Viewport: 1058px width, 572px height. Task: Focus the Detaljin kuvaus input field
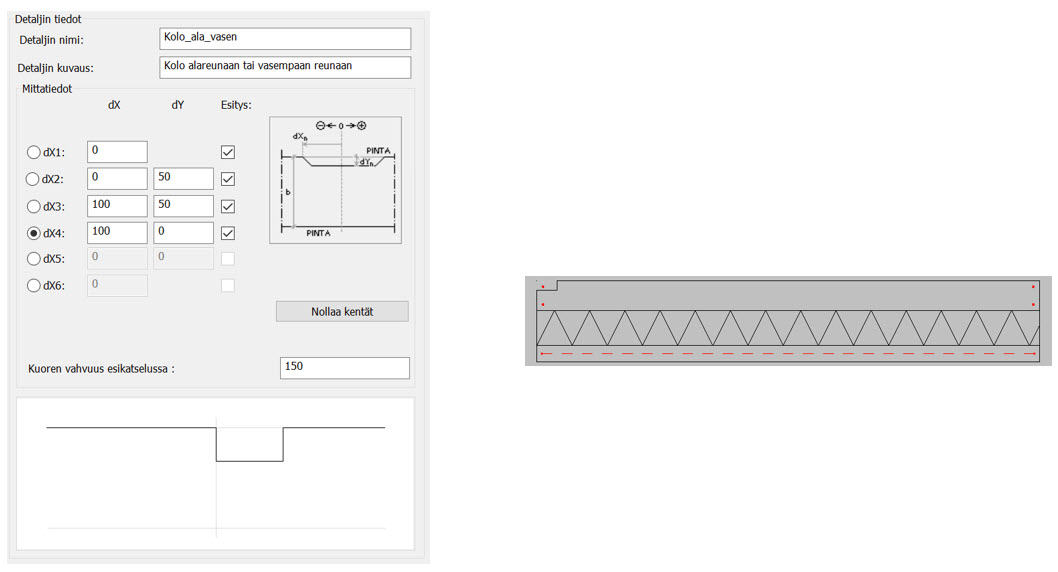[285, 67]
